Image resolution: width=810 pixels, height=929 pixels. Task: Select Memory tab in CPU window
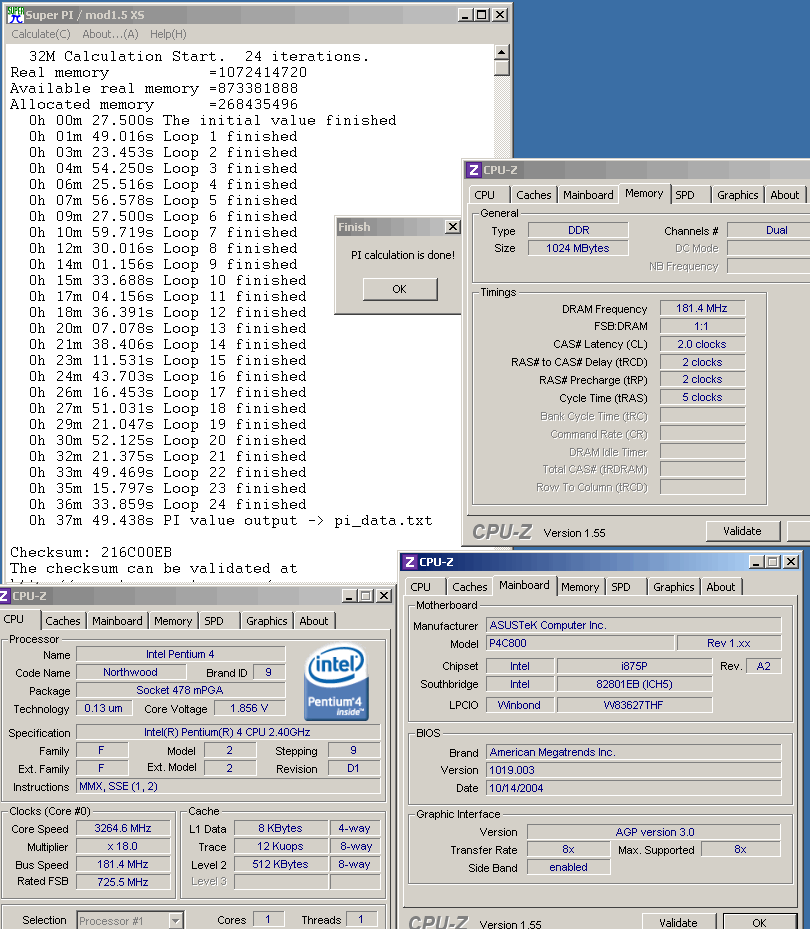point(173,620)
